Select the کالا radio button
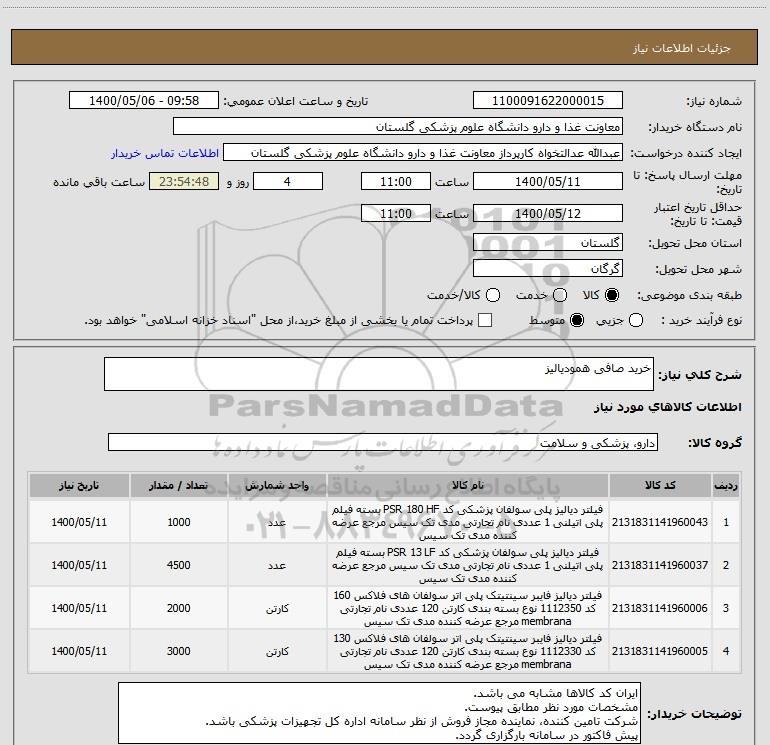The image size is (770, 745). [612, 295]
